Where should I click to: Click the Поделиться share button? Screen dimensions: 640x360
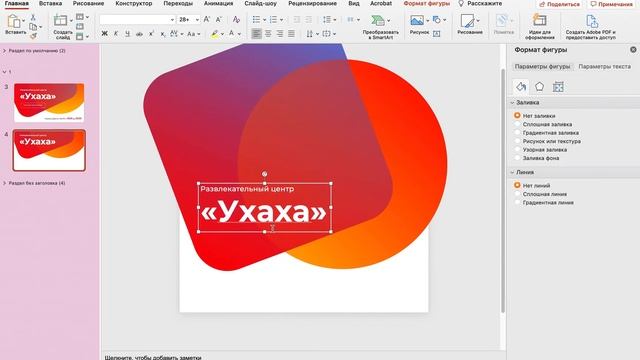559,4
